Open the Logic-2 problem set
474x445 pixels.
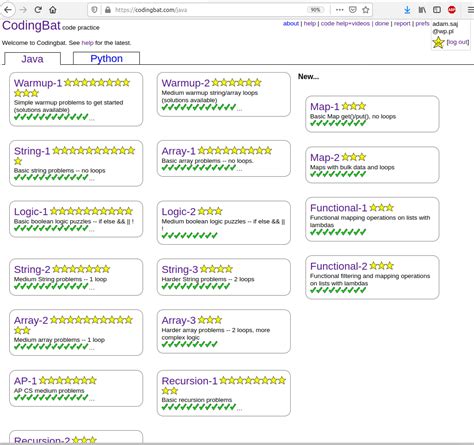click(x=178, y=211)
